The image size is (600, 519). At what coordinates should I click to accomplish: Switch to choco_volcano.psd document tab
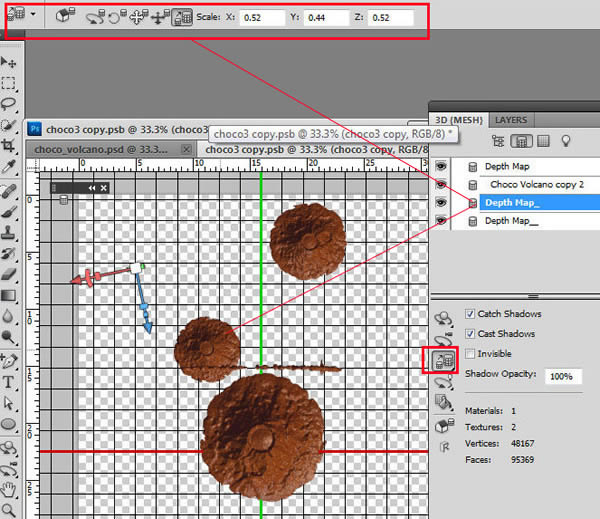click(x=101, y=149)
